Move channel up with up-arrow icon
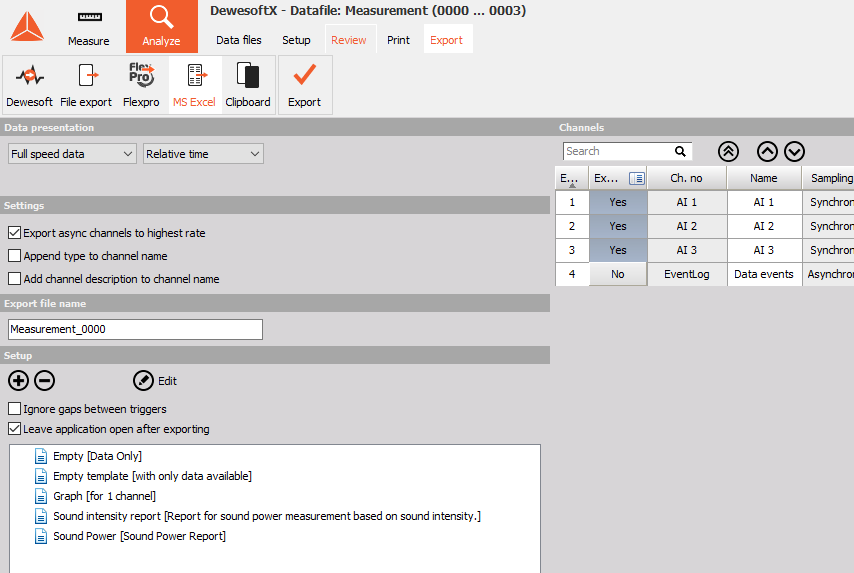Screen dimensions: 854x573 (767, 151)
